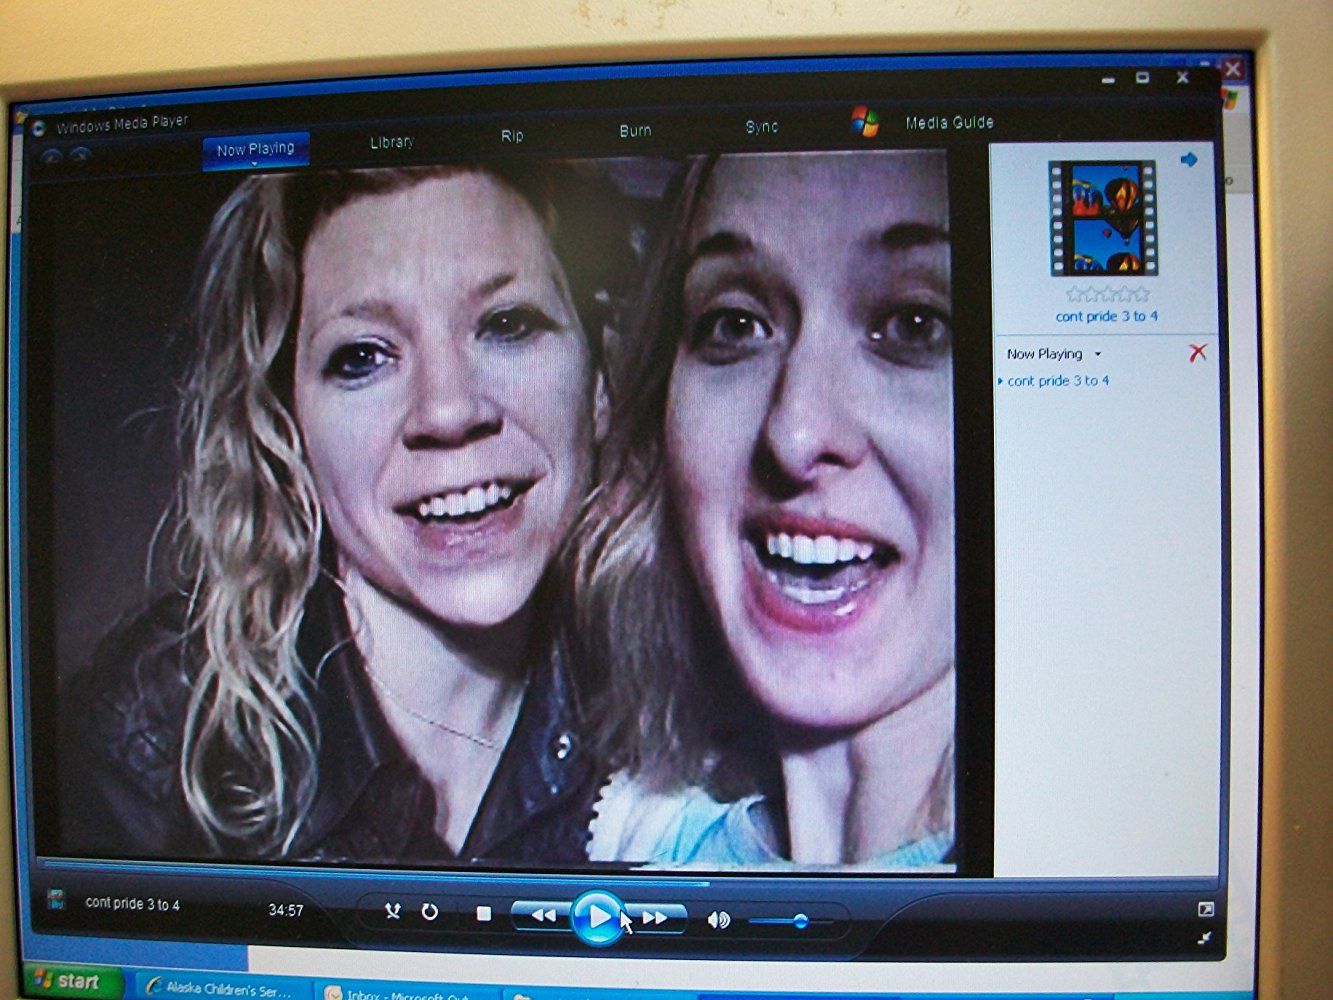Viewport: 1333px width, 1000px height.
Task: Open the Burn tab
Action: click(635, 130)
